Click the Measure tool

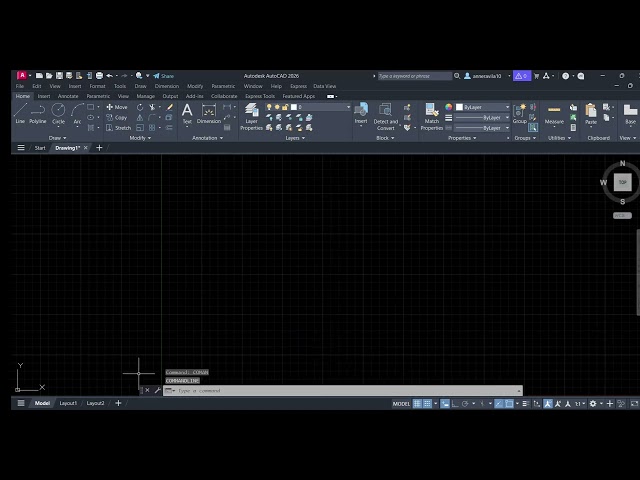[x=554, y=114]
